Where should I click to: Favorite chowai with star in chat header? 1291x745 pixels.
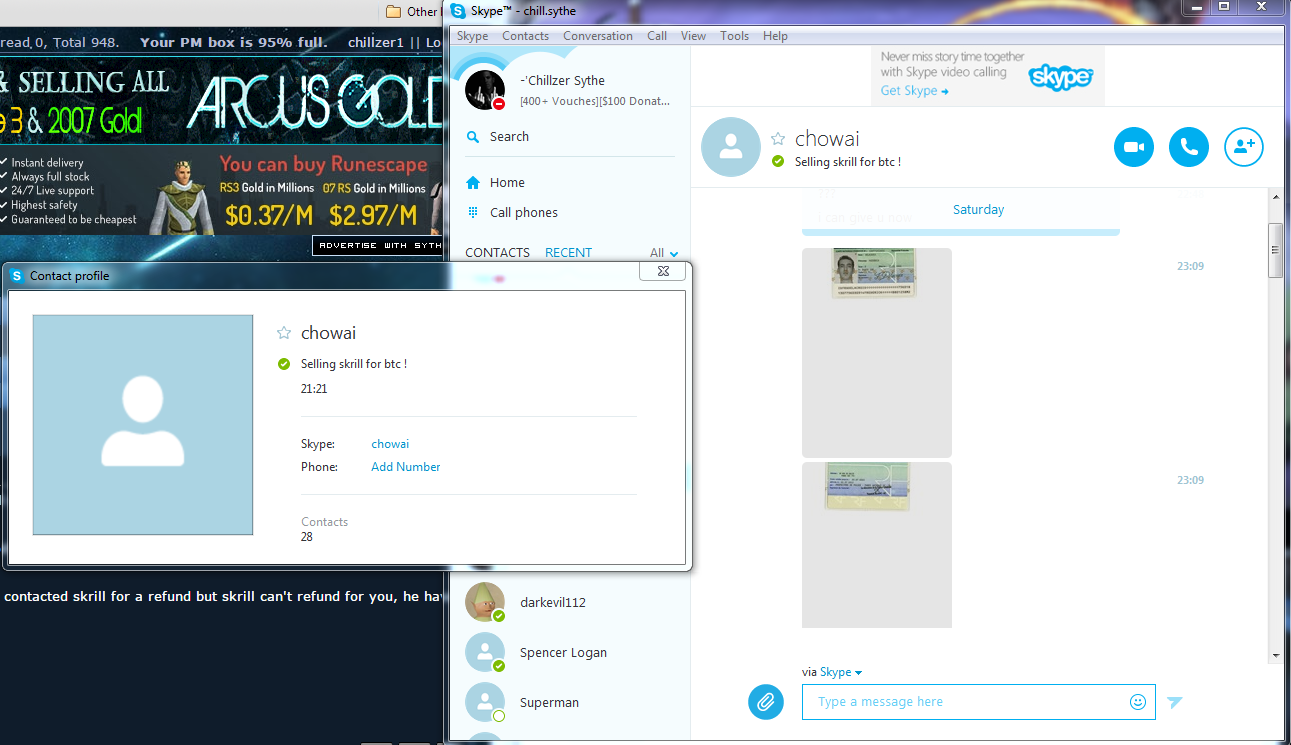click(x=778, y=139)
